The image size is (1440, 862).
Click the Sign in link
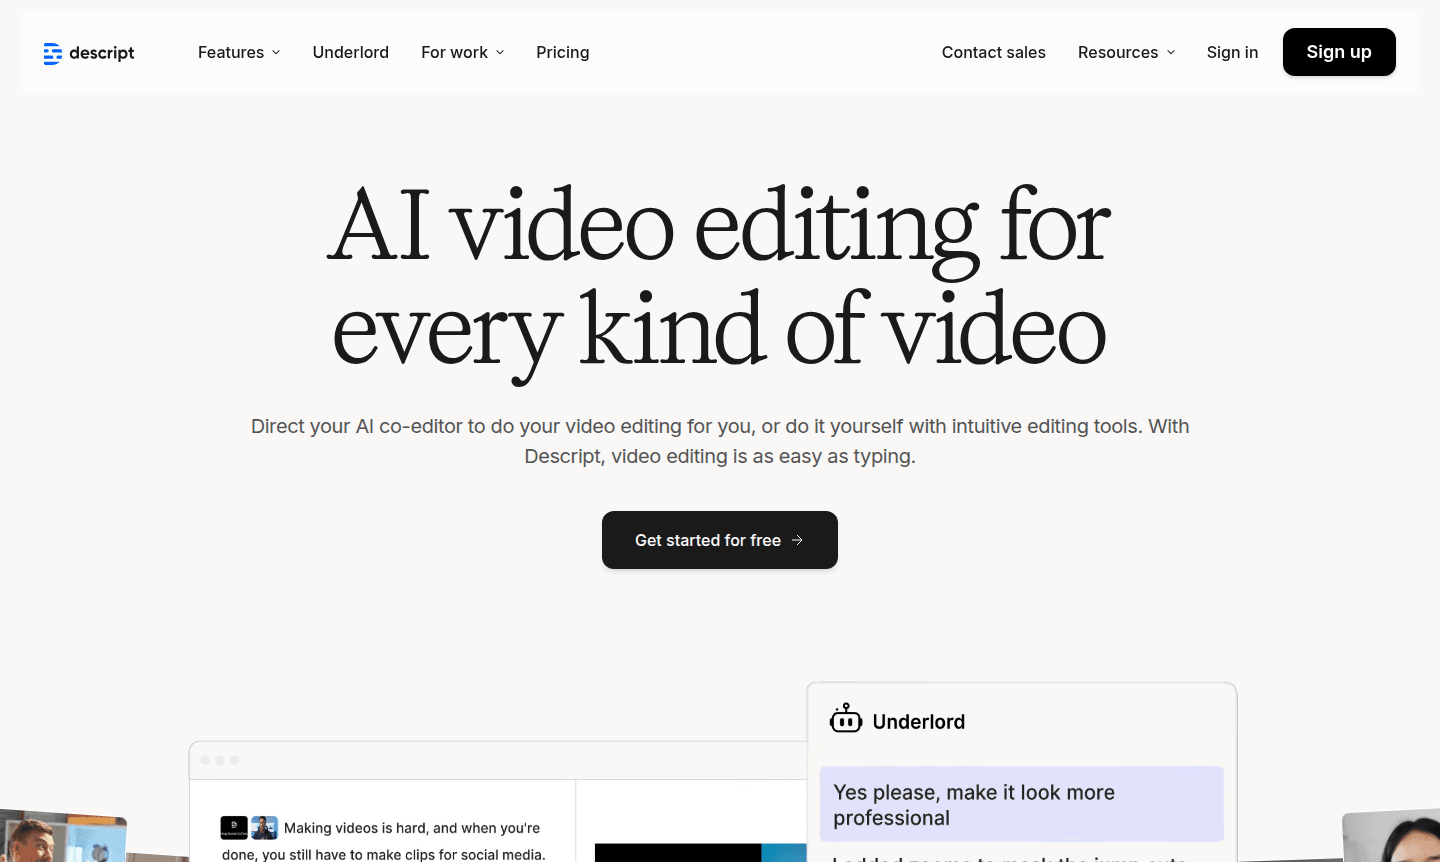click(x=1232, y=52)
